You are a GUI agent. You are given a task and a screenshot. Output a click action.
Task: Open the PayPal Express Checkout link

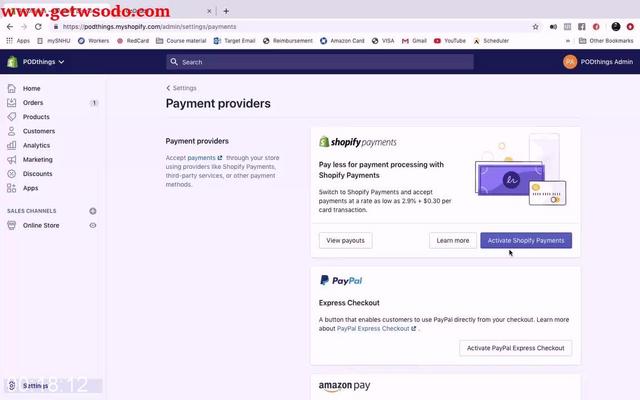[376, 329]
